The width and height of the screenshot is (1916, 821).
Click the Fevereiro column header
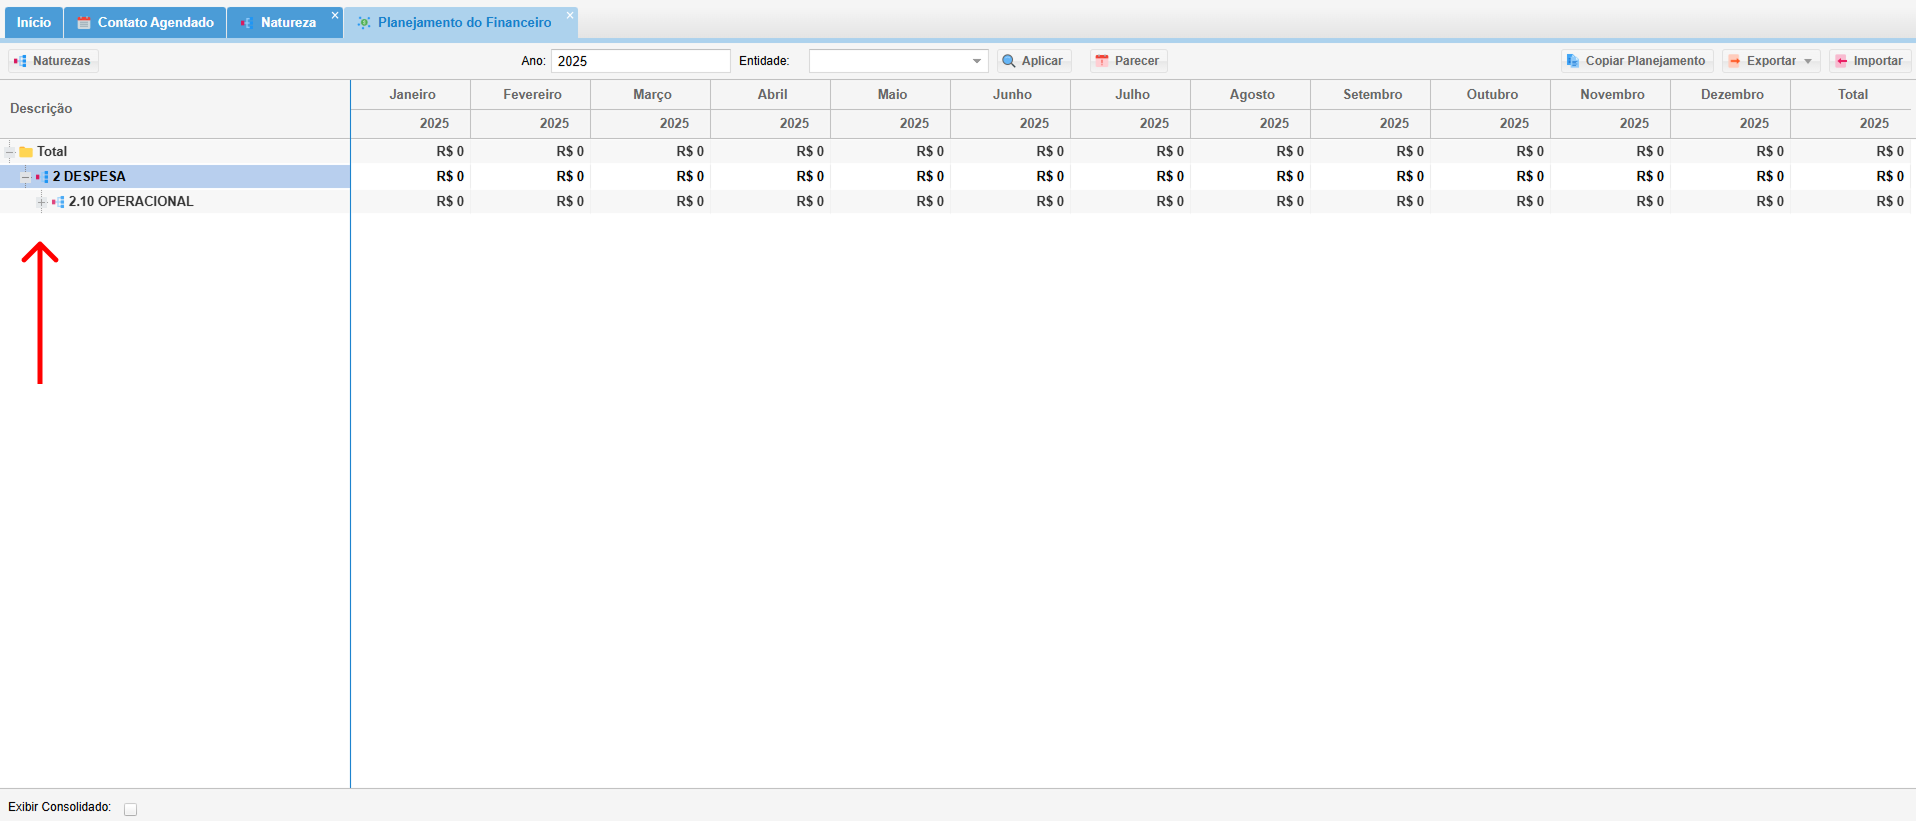[532, 94]
